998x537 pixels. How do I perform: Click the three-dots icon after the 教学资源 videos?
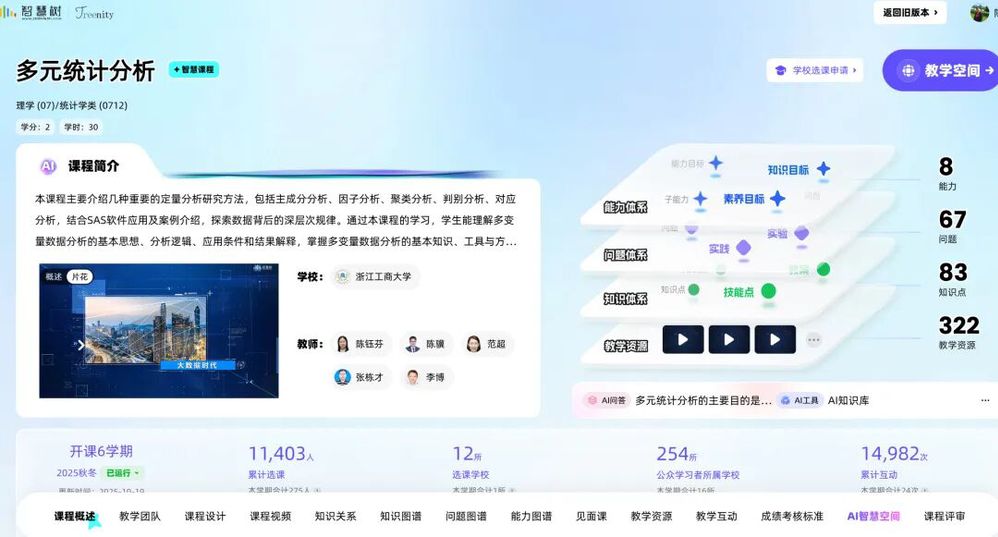point(813,340)
